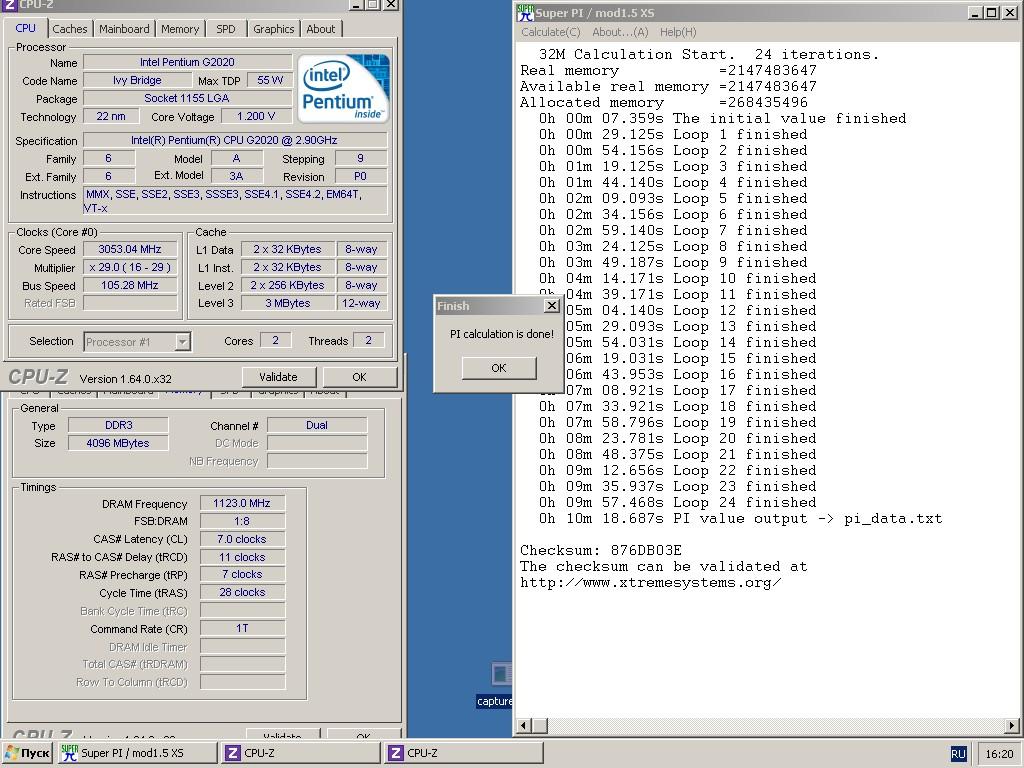Click the DRAM Frequency value 1123.0 MHz
The image size is (1024, 768).
click(242, 503)
